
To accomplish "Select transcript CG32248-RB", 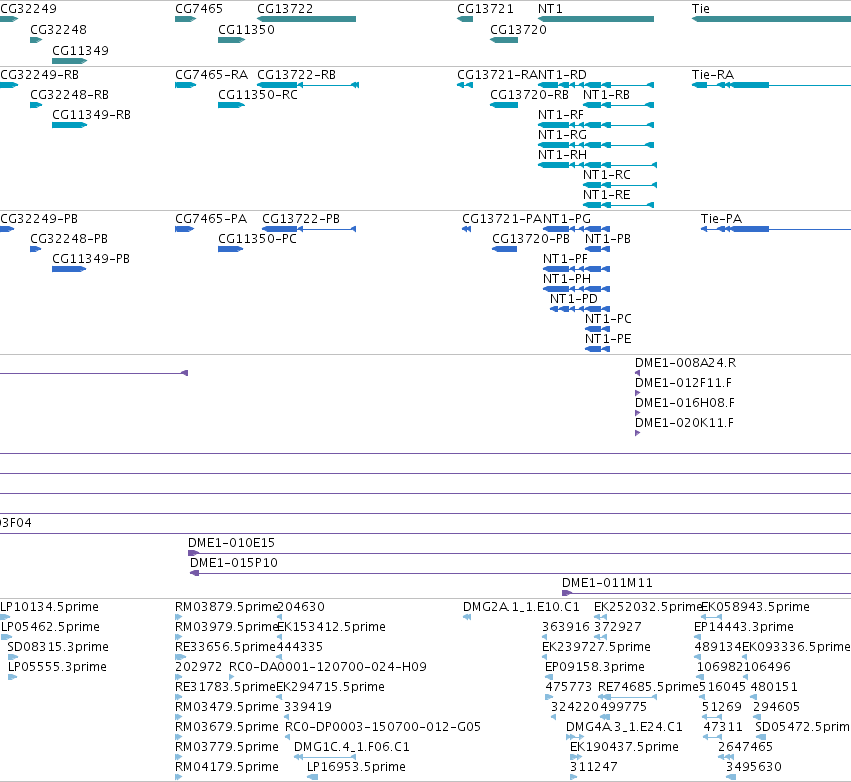I will click(69, 95).
